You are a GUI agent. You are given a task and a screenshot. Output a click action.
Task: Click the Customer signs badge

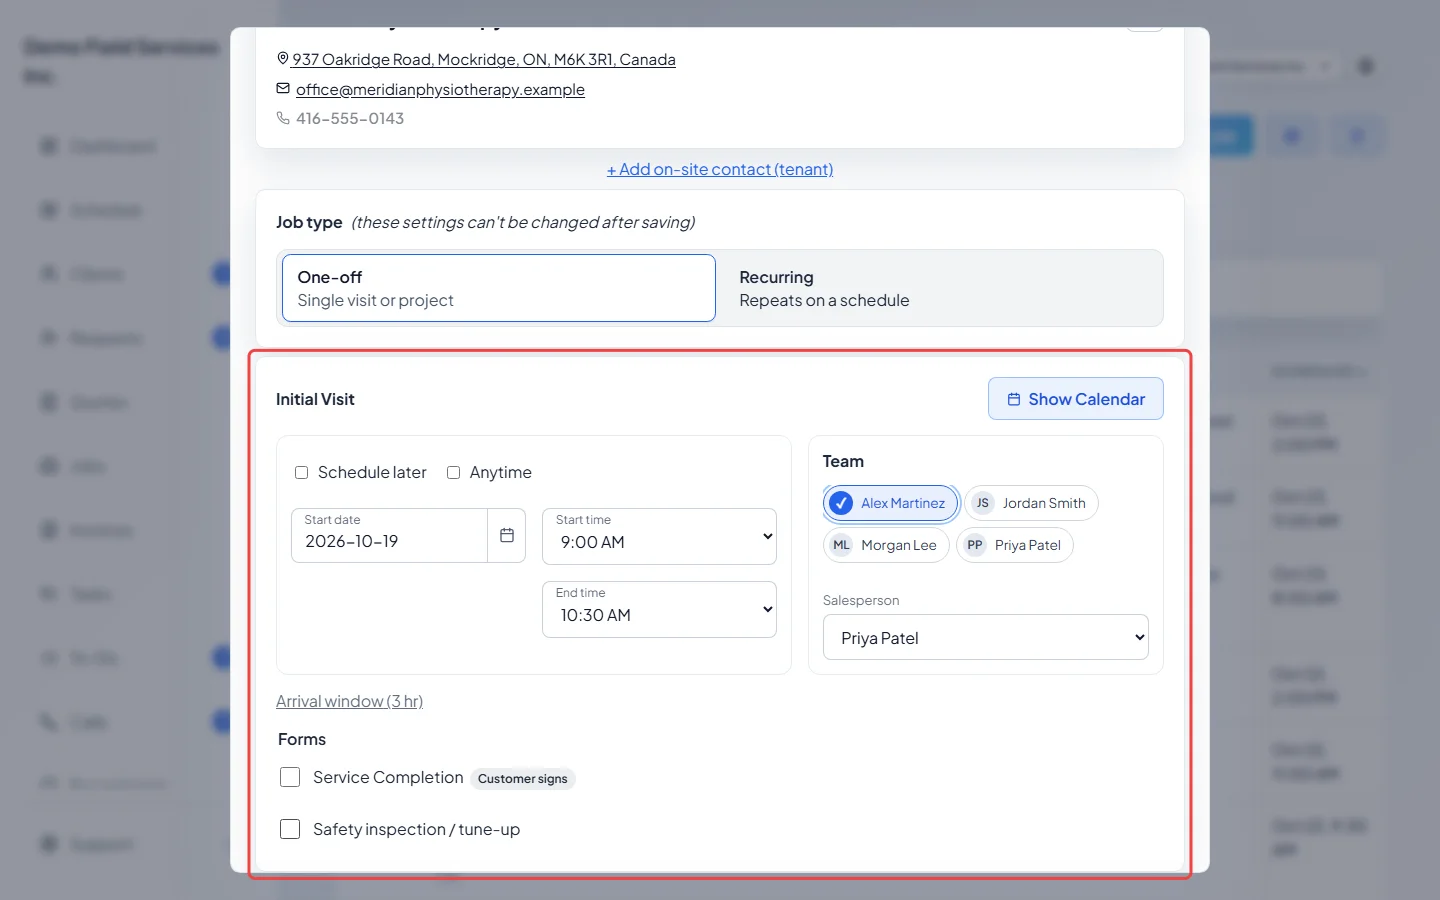pos(523,779)
